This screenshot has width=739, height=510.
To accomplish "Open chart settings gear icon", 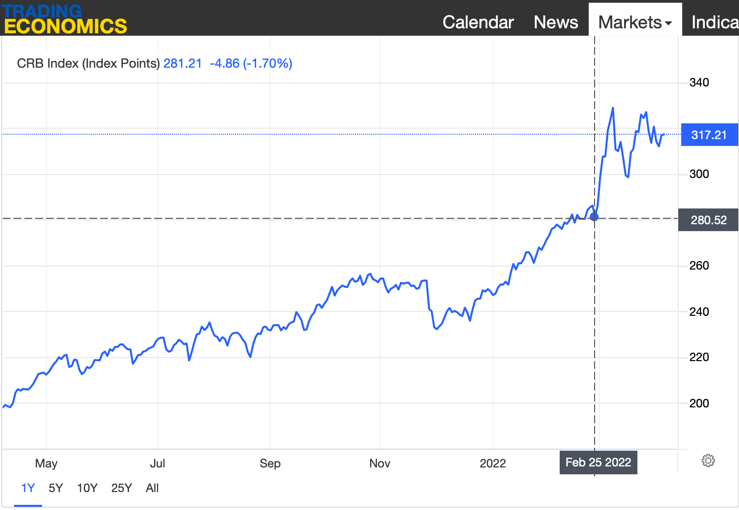I will point(708,461).
